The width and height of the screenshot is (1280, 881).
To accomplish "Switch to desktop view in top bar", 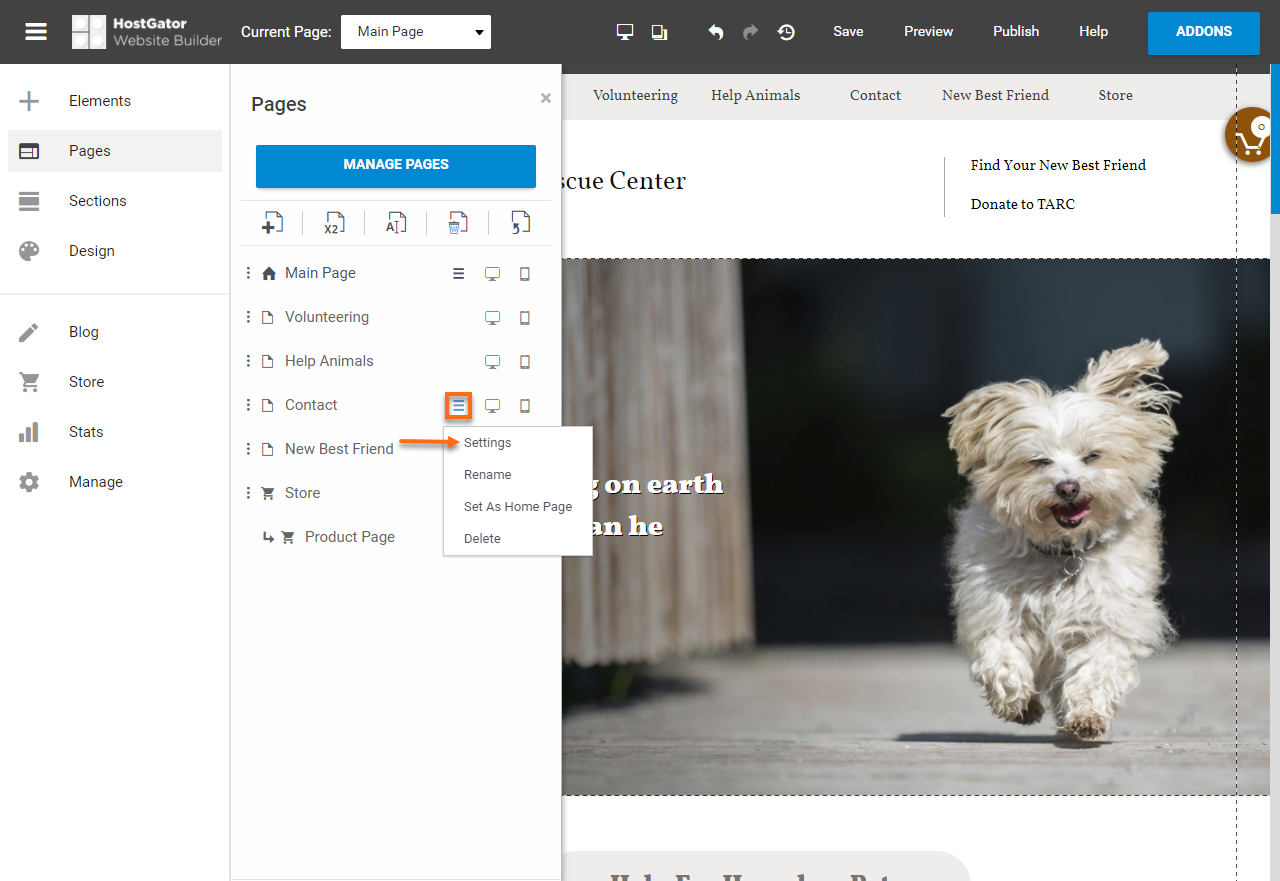I will (x=625, y=32).
